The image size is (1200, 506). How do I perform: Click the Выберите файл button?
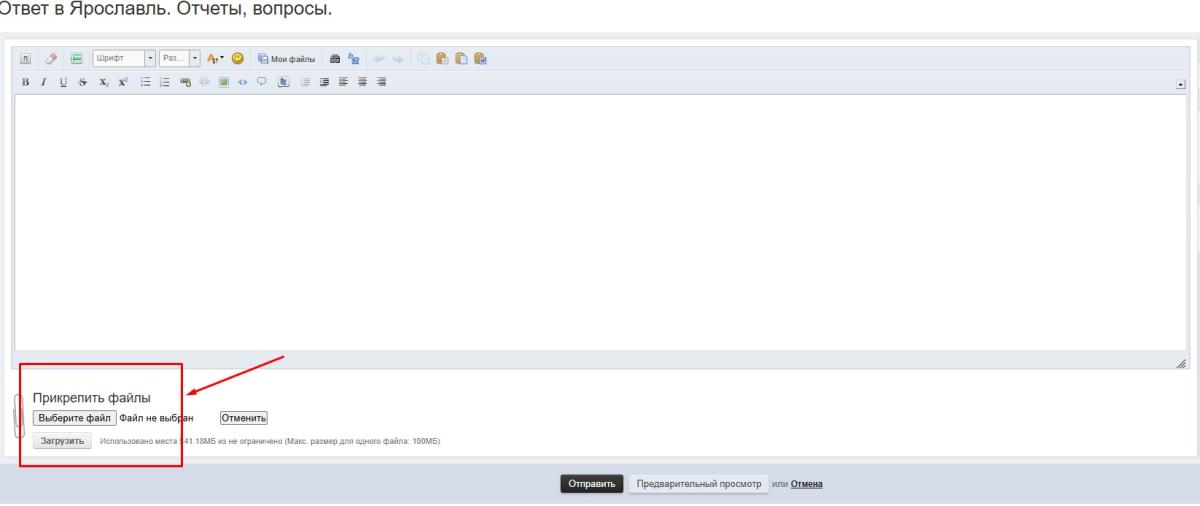(75, 418)
